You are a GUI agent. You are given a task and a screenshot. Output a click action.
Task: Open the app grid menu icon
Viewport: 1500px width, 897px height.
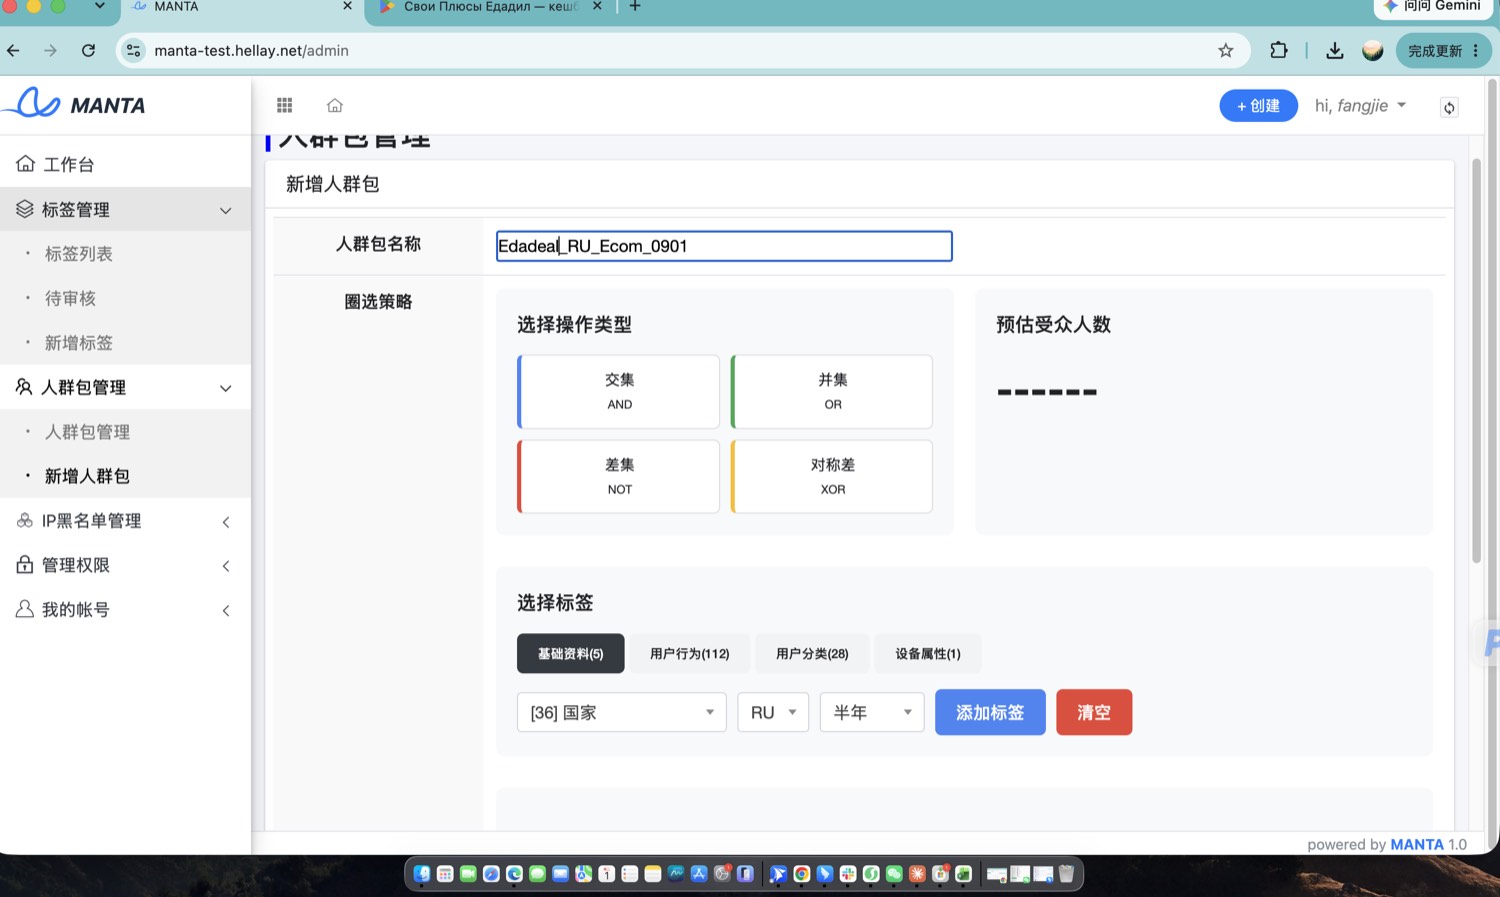[285, 105]
